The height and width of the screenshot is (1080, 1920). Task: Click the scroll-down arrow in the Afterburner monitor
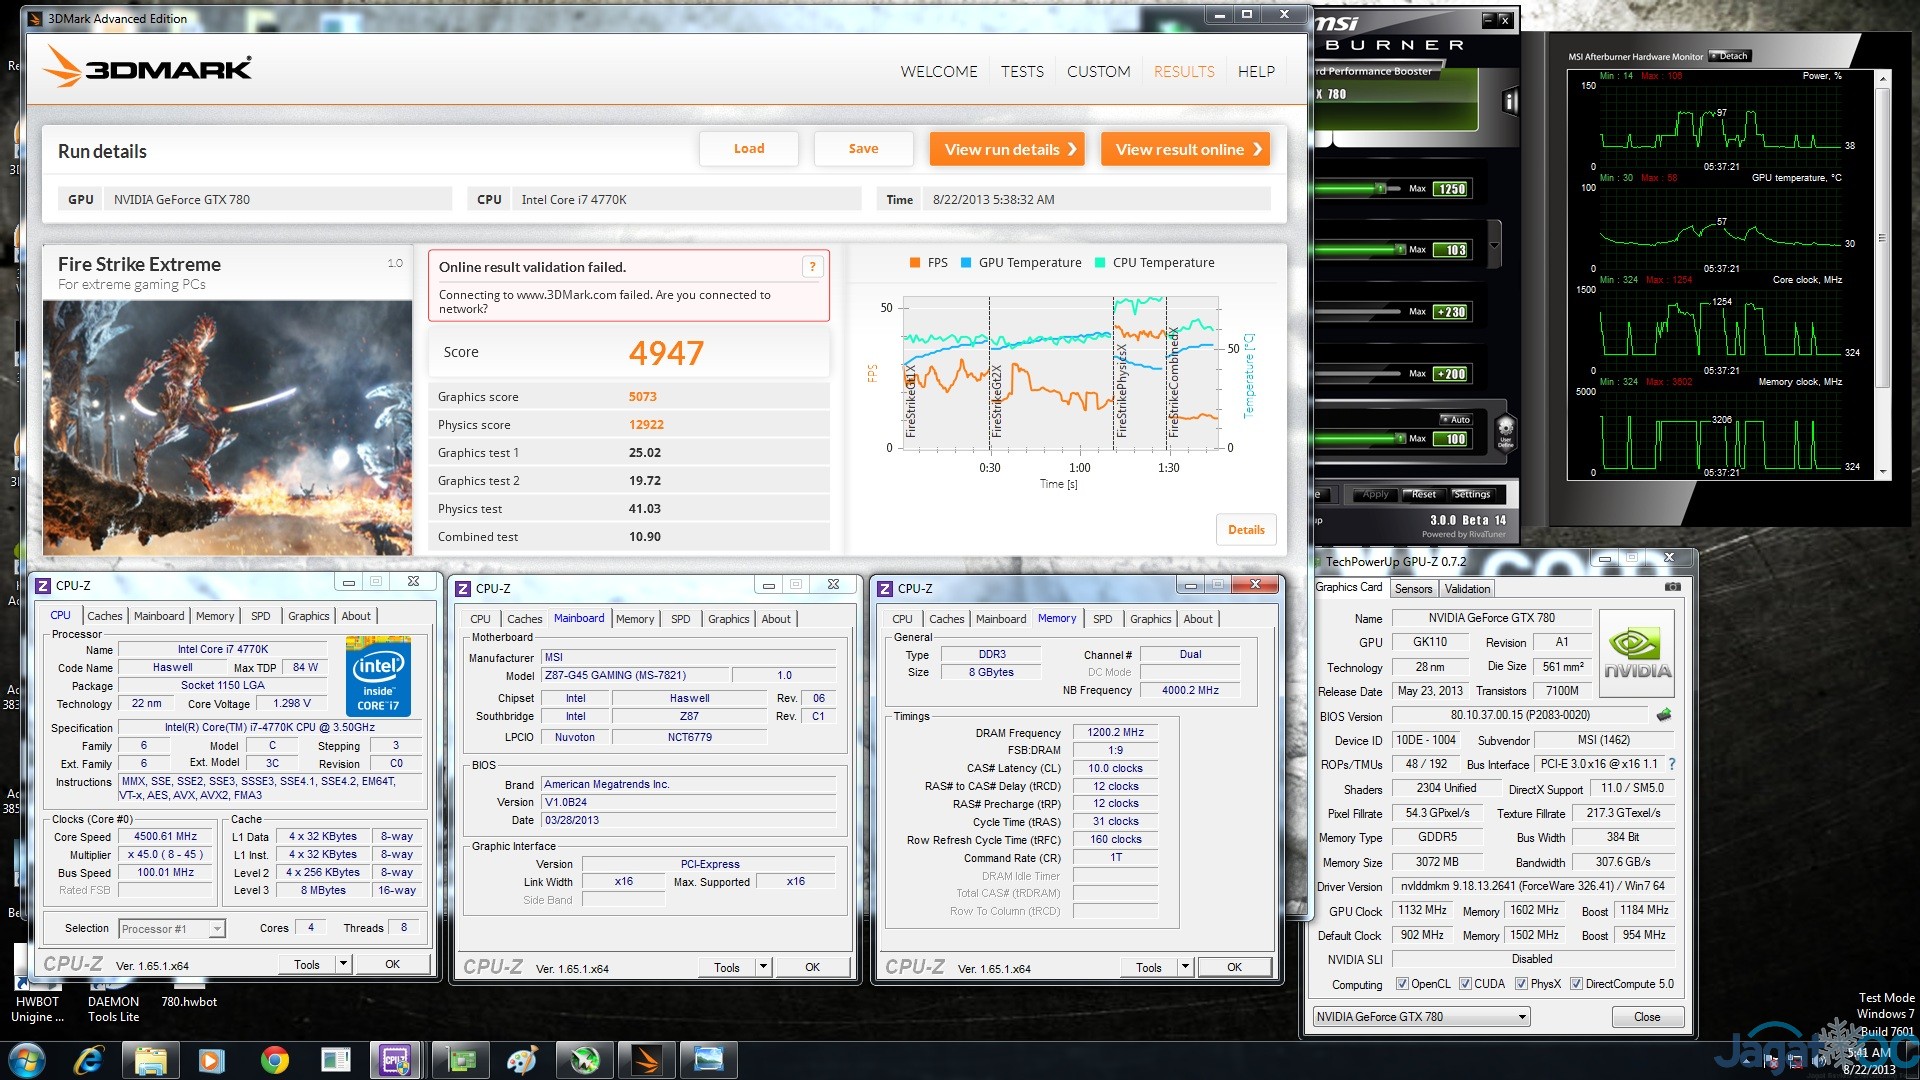coord(1883,472)
